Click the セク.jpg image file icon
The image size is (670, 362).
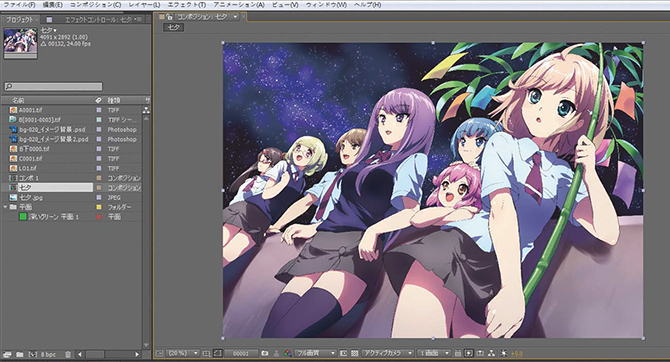point(13,197)
